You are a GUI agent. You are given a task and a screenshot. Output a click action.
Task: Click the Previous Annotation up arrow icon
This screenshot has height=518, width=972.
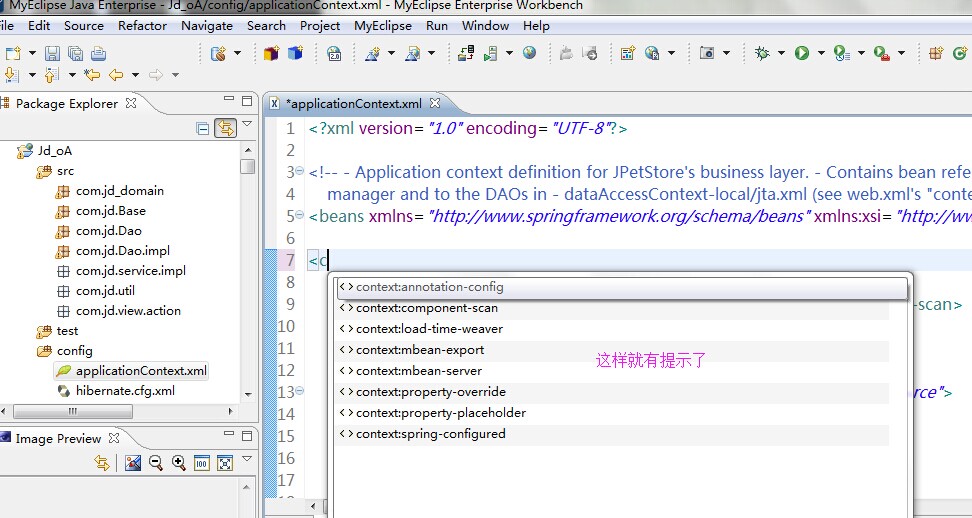click(52, 75)
